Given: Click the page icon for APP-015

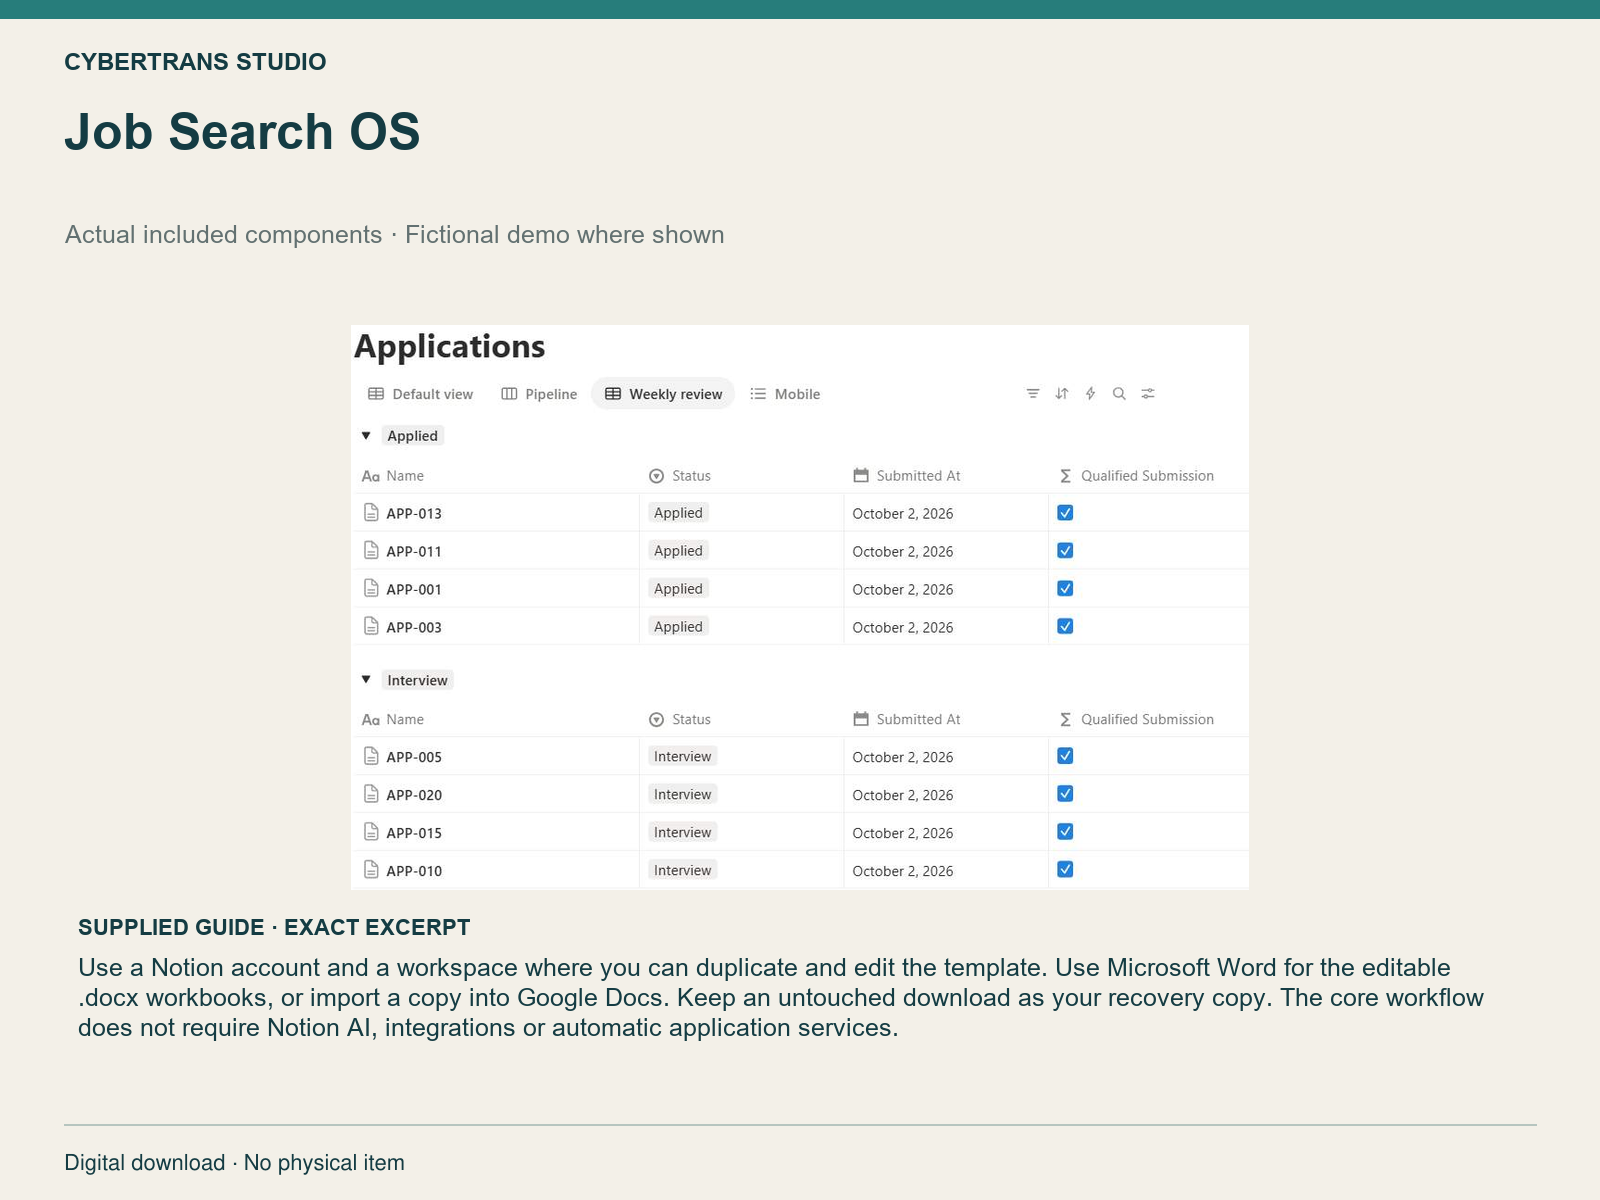Looking at the screenshot, I should (x=371, y=833).
